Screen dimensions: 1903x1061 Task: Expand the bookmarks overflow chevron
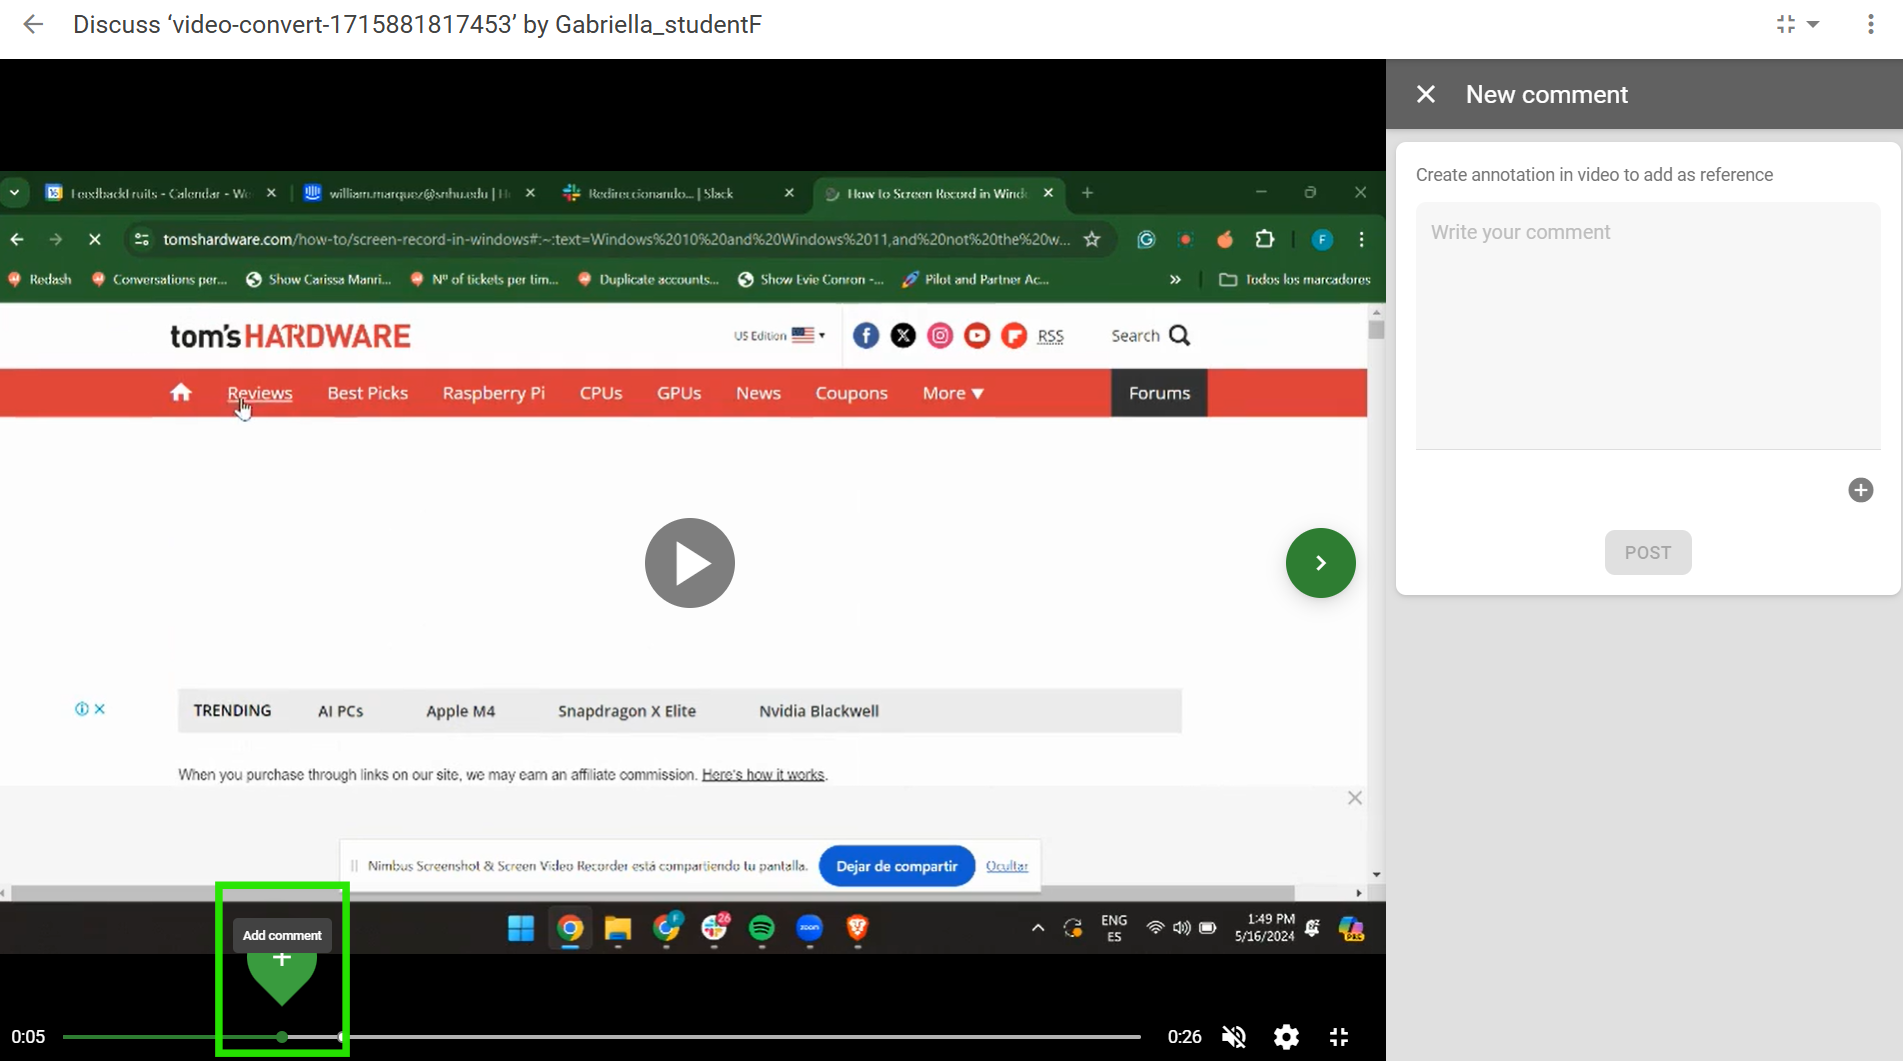point(1175,279)
